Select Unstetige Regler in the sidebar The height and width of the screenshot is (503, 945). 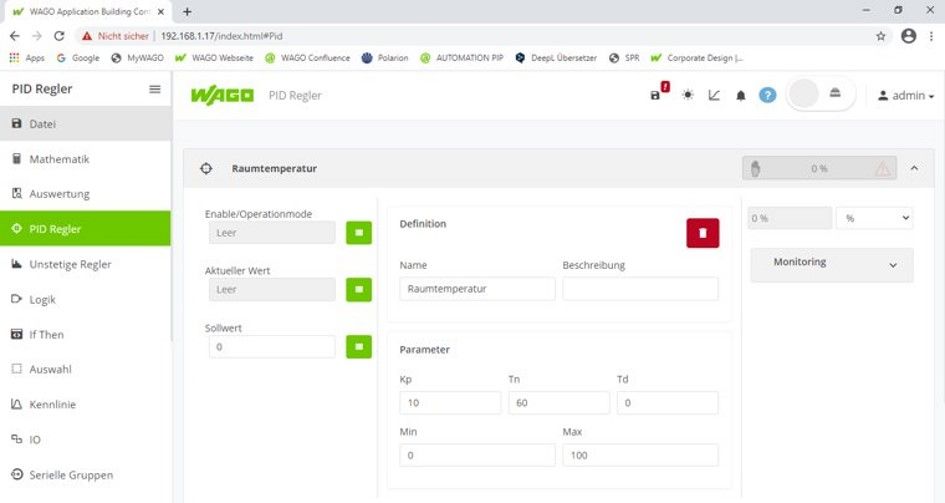click(70, 264)
